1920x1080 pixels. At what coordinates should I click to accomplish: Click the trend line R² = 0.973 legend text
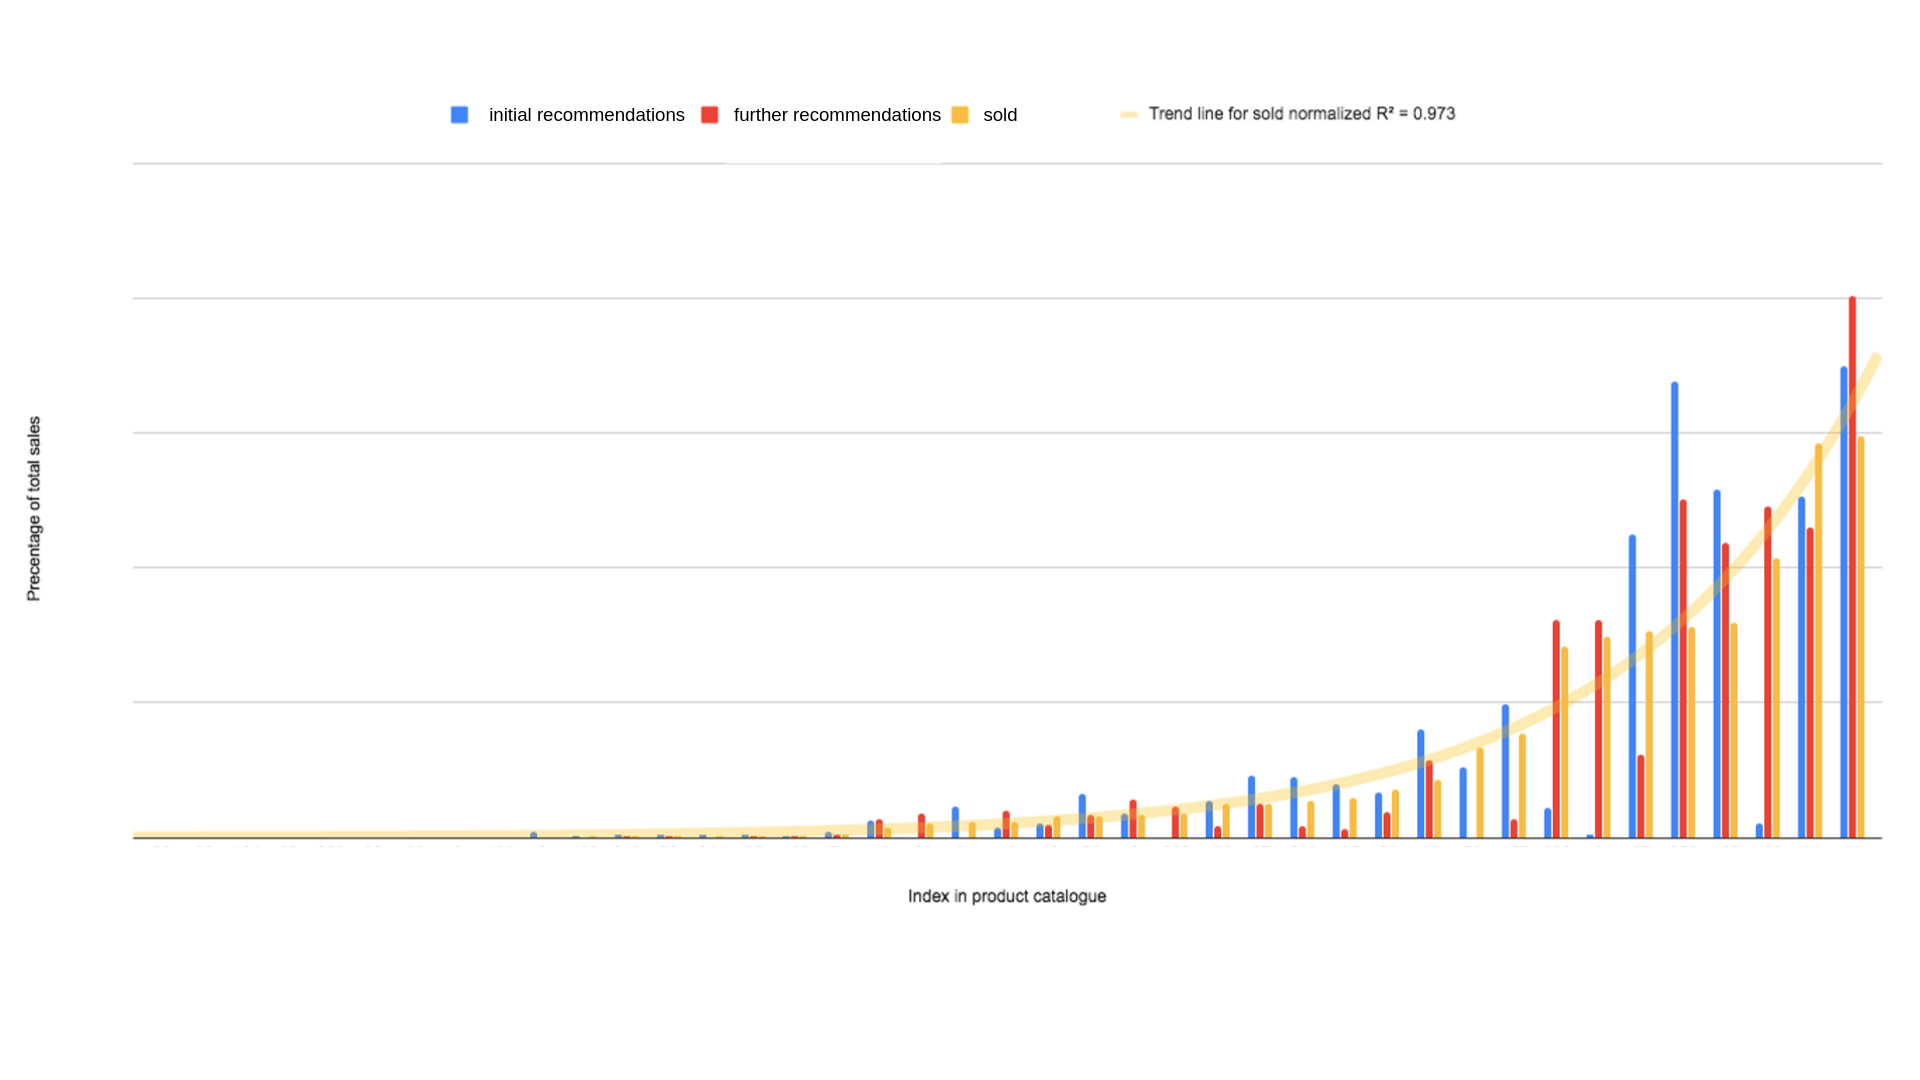1301,114
